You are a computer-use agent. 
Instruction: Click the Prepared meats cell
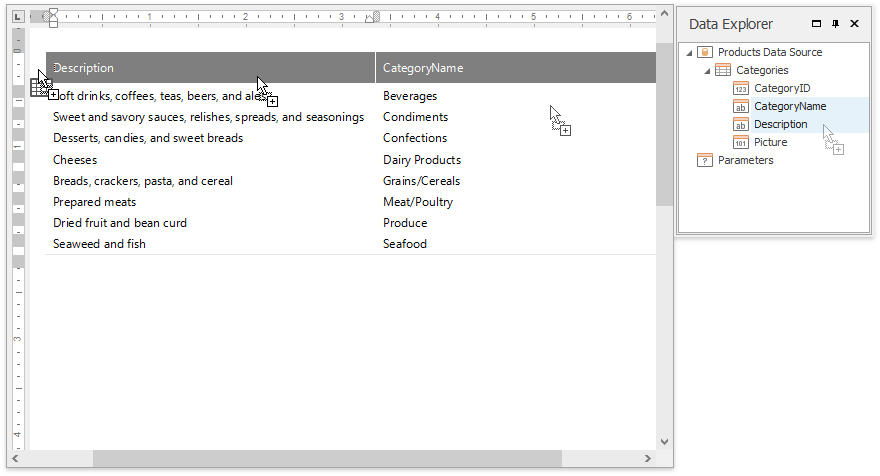click(94, 202)
